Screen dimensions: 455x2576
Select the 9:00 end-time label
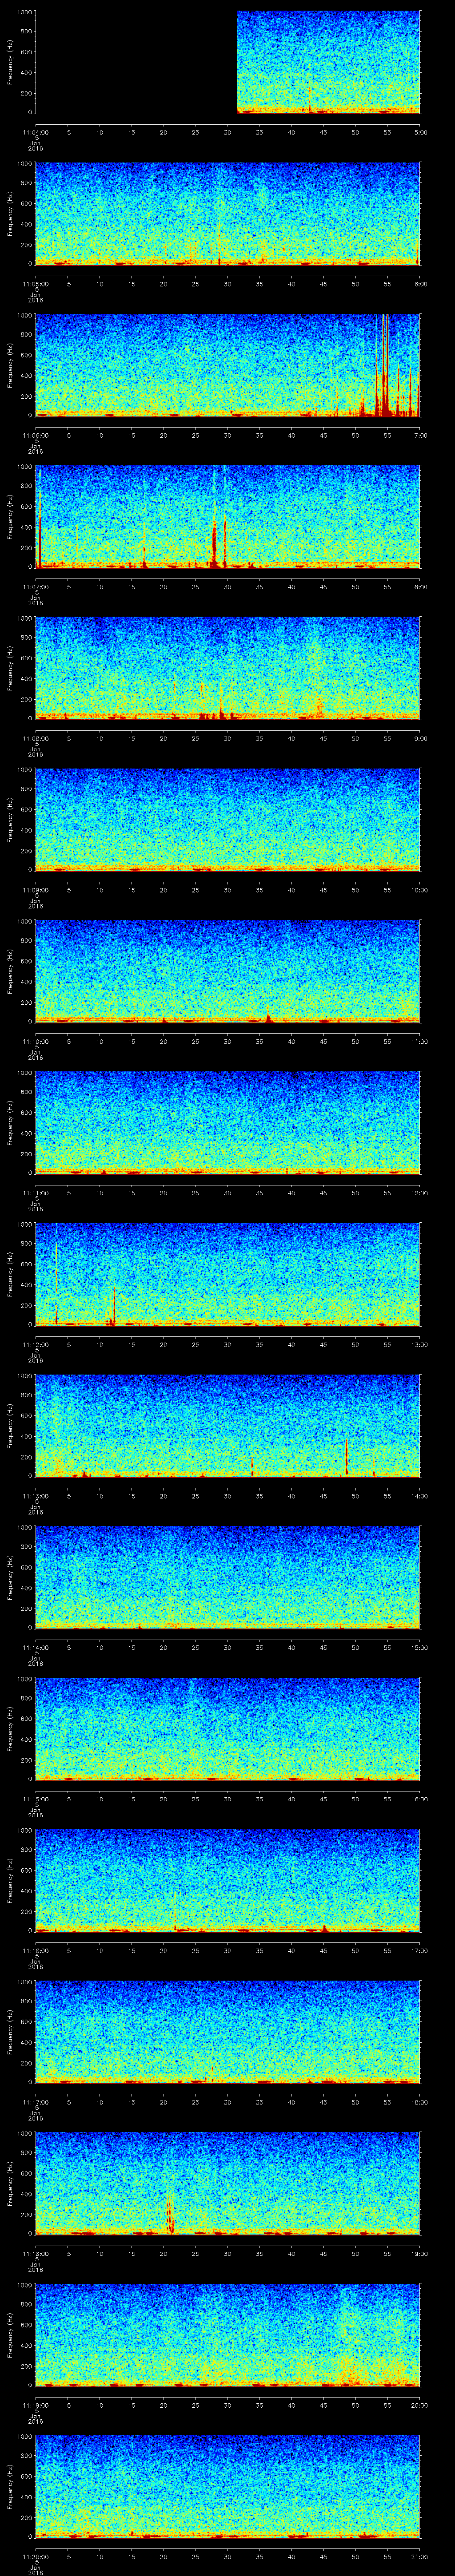420,738
